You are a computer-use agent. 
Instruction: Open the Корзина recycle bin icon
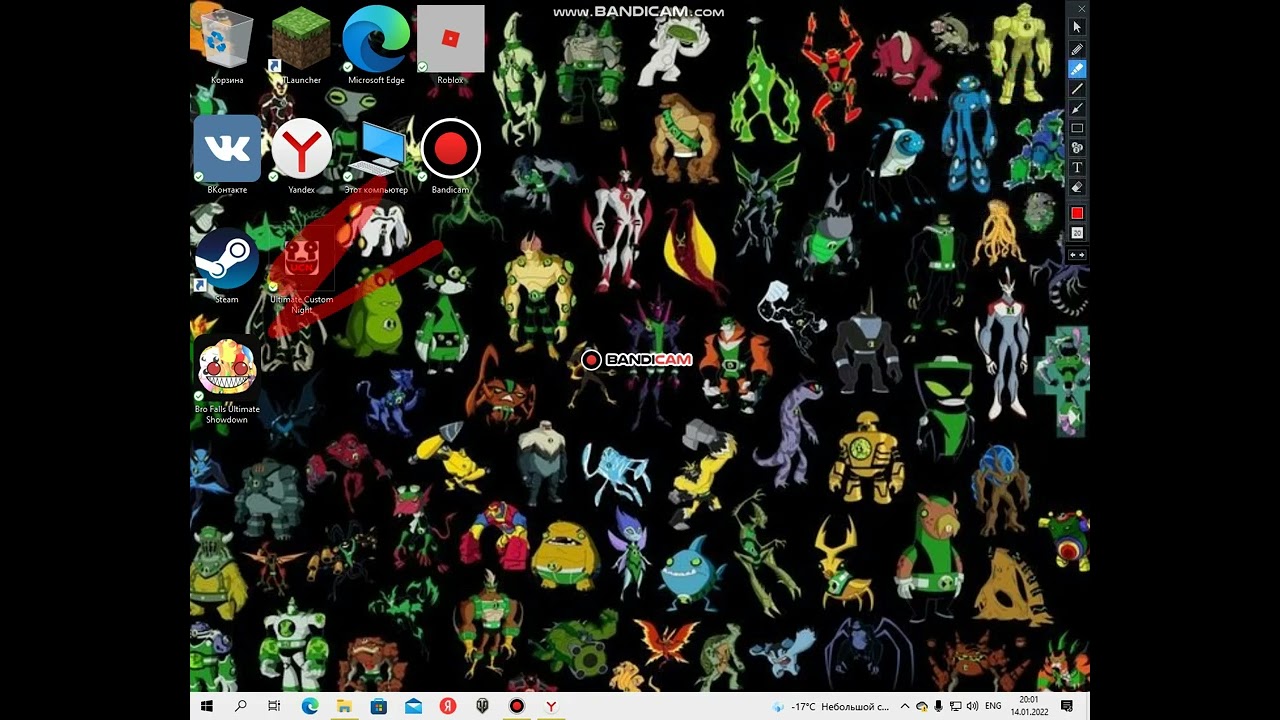tap(227, 44)
